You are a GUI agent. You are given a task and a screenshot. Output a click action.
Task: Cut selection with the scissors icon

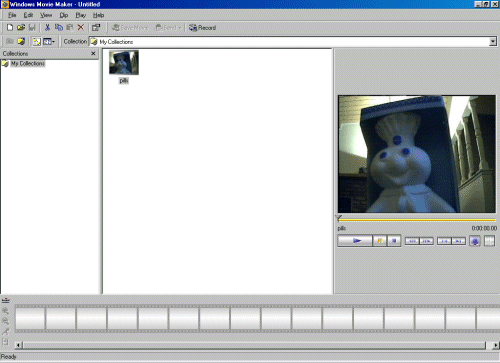[47, 28]
